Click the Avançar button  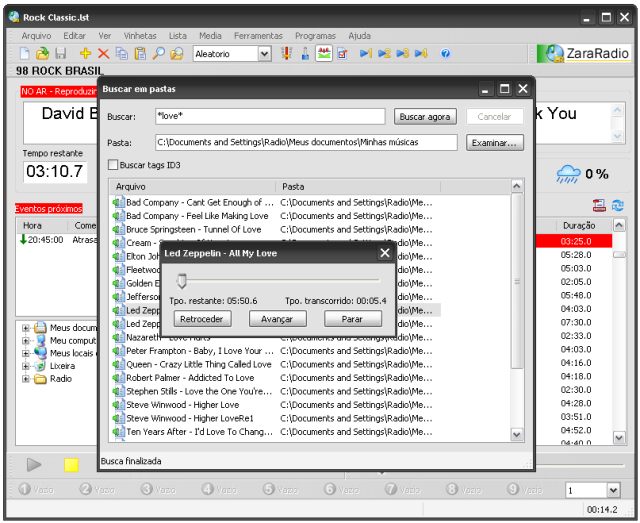277,319
